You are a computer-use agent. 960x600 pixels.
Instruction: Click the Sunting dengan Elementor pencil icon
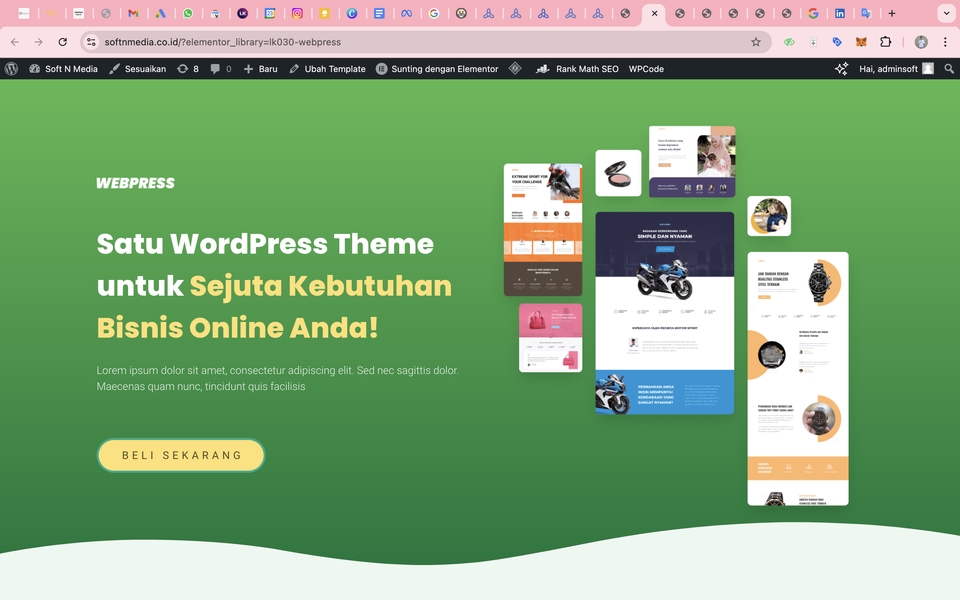click(x=380, y=69)
